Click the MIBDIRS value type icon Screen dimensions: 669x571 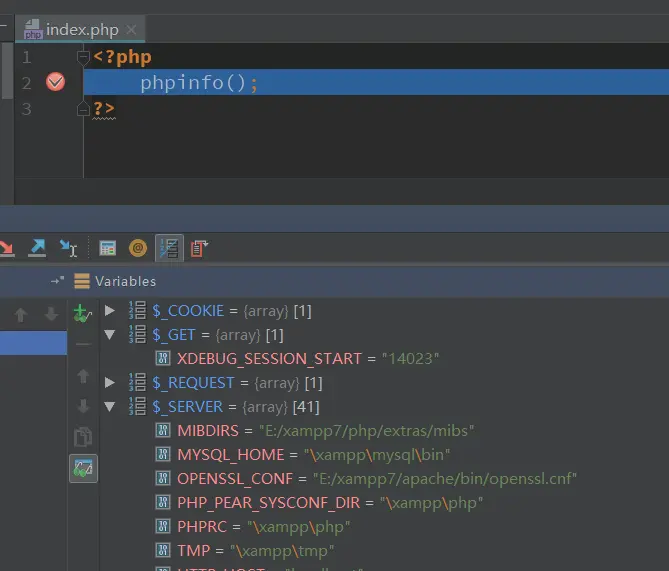click(x=163, y=430)
